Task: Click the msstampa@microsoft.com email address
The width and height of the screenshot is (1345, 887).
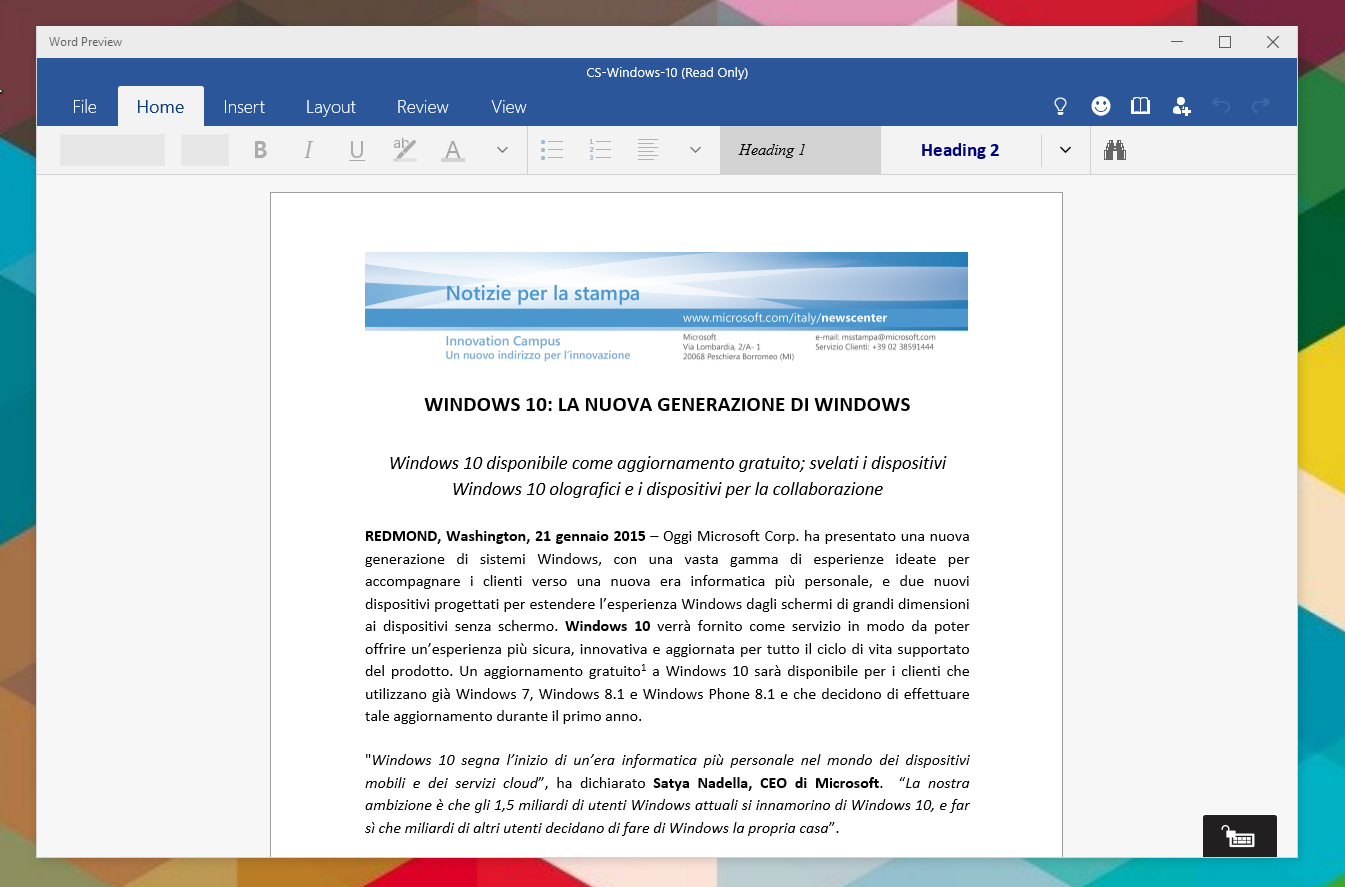Action: 889,338
